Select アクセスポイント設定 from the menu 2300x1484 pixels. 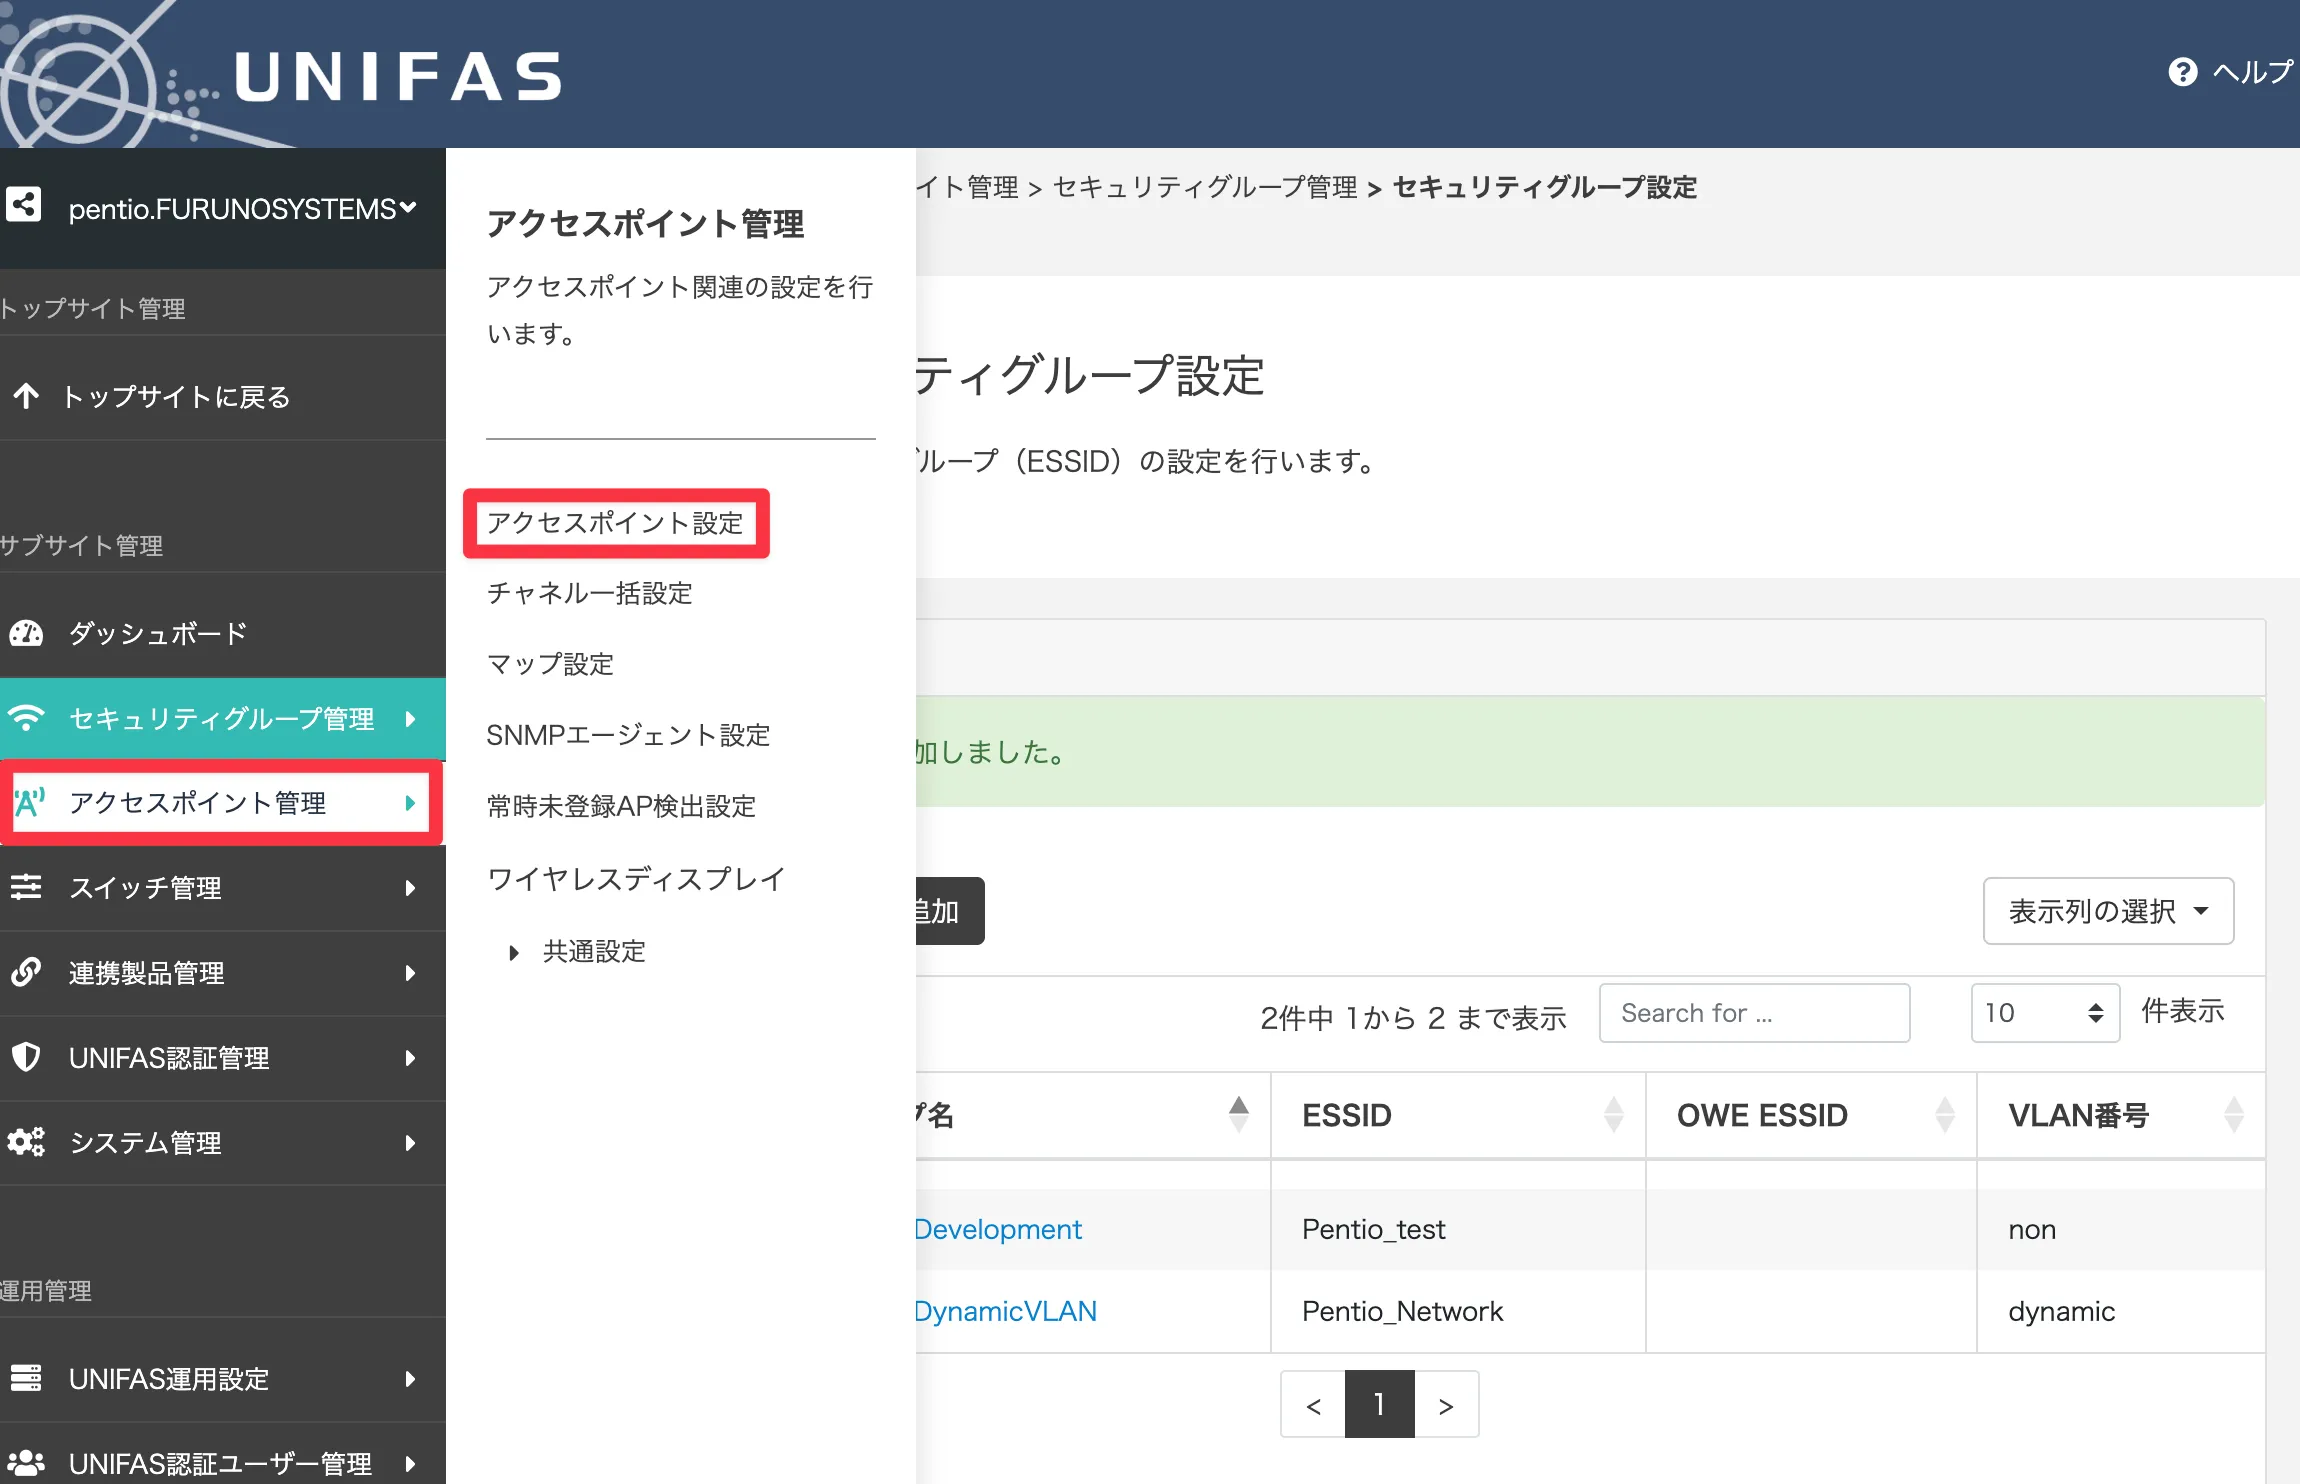tap(616, 523)
